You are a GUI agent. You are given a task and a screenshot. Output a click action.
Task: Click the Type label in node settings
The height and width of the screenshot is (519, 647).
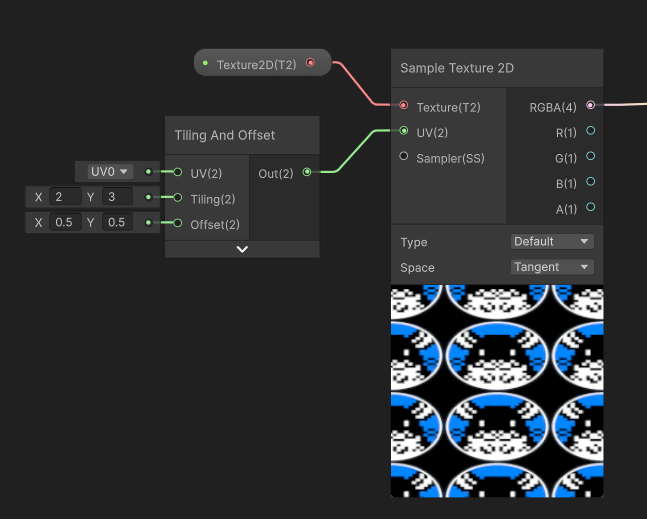point(414,242)
